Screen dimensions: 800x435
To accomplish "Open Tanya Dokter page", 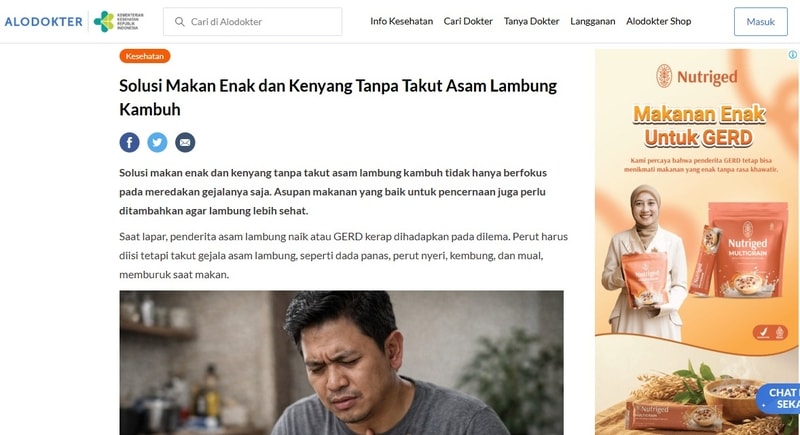I will (532, 21).
